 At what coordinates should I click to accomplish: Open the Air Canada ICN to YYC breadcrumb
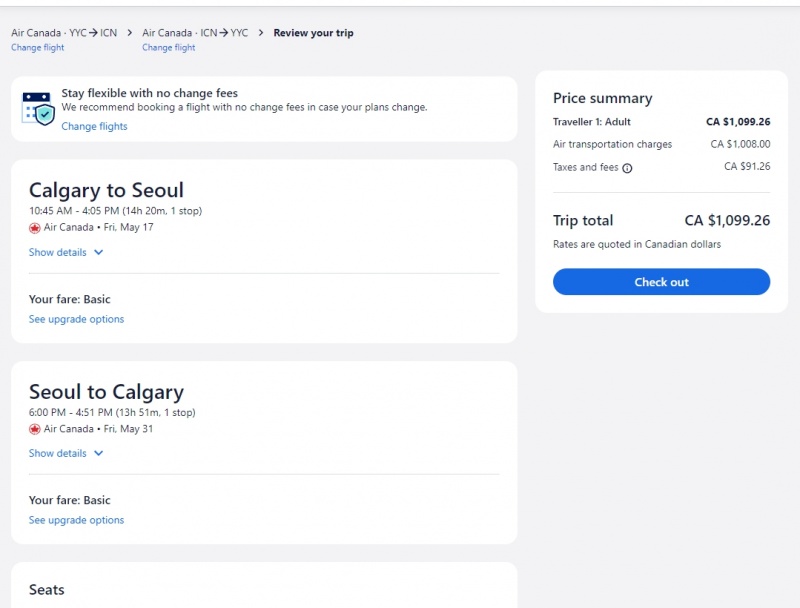click(195, 33)
